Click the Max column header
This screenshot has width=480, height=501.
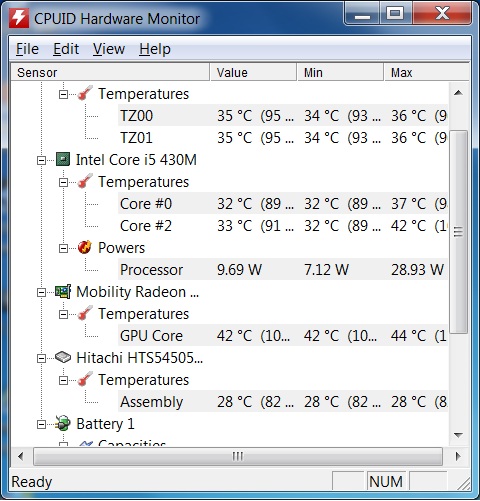point(426,72)
